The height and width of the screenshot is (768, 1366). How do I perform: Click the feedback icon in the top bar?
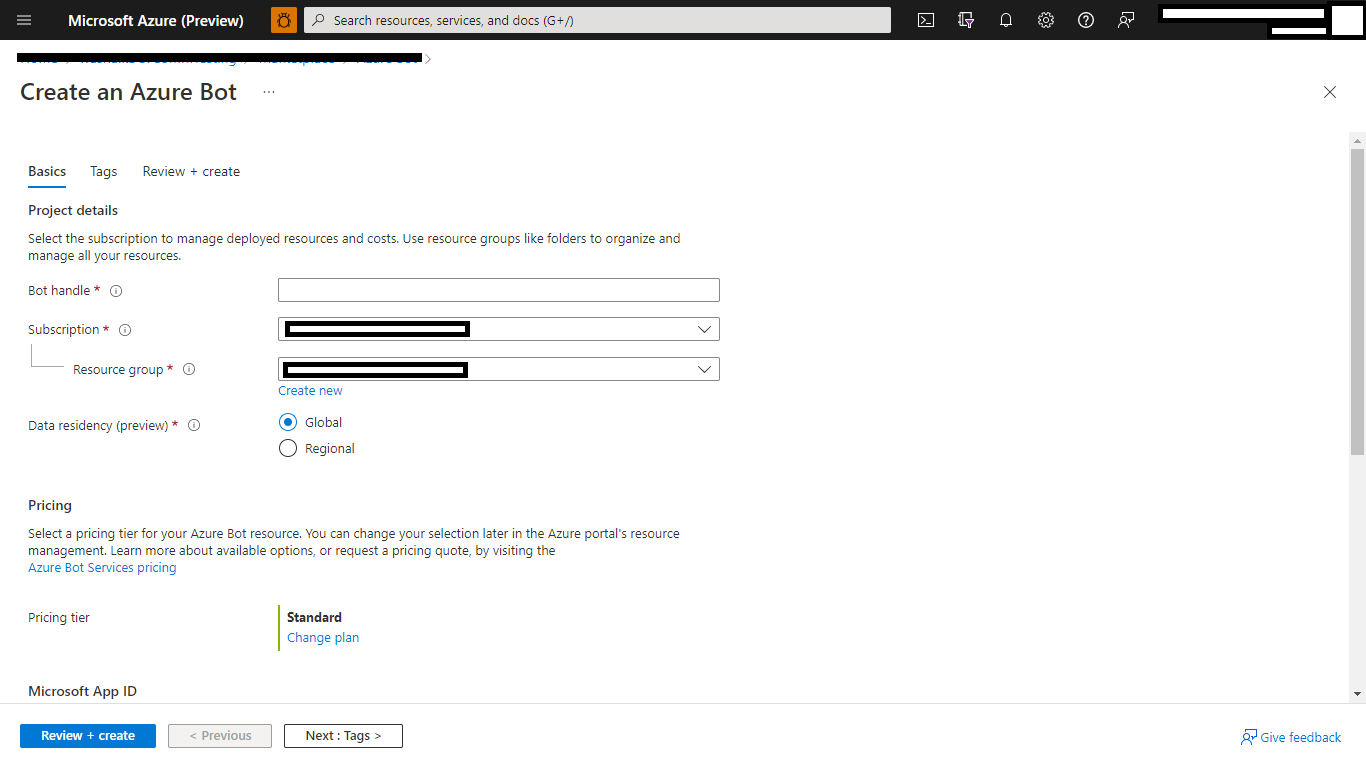click(1126, 20)
